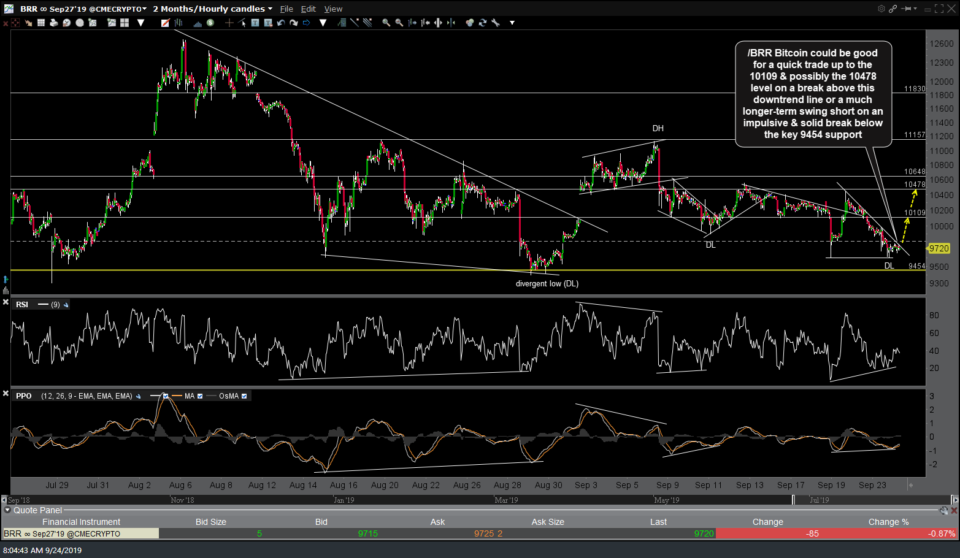Collapse the Quote Panel section
The image size is (960, 558).
7,508
